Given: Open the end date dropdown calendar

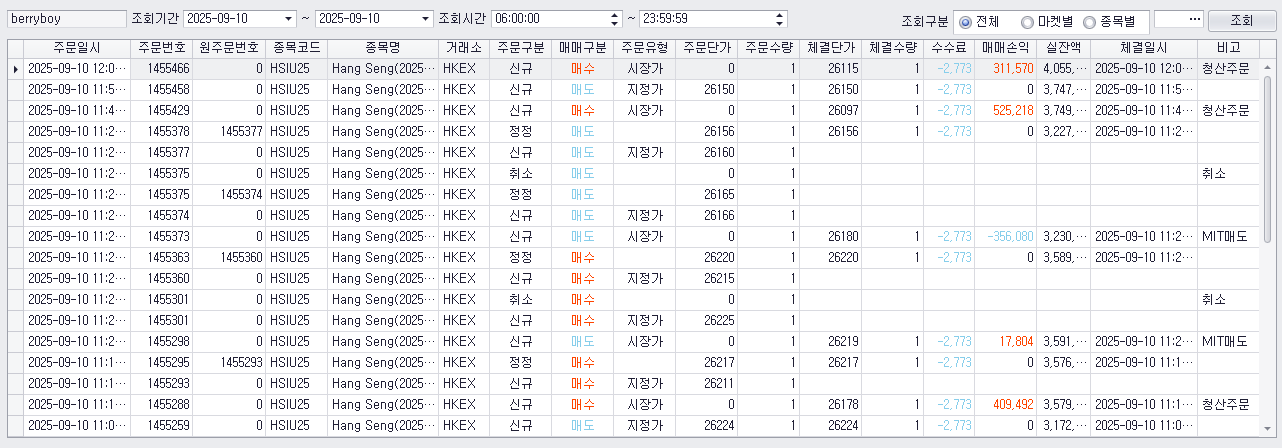Looking at the screenshot, I should coord(426,19).
